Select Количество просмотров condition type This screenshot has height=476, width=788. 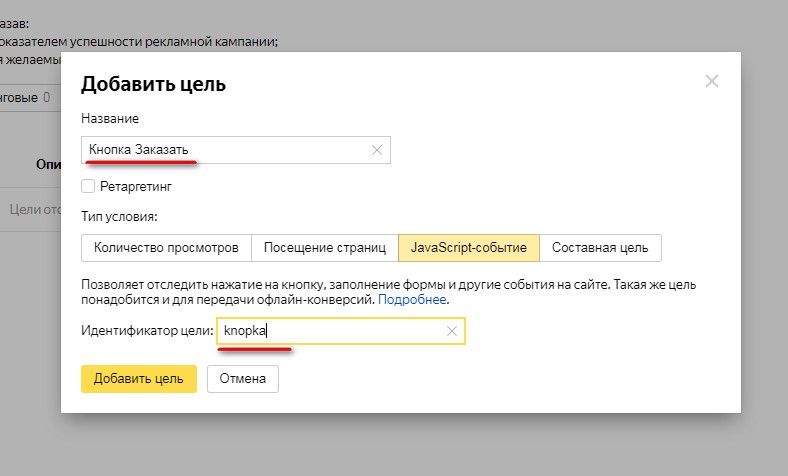tap(165, 247)
